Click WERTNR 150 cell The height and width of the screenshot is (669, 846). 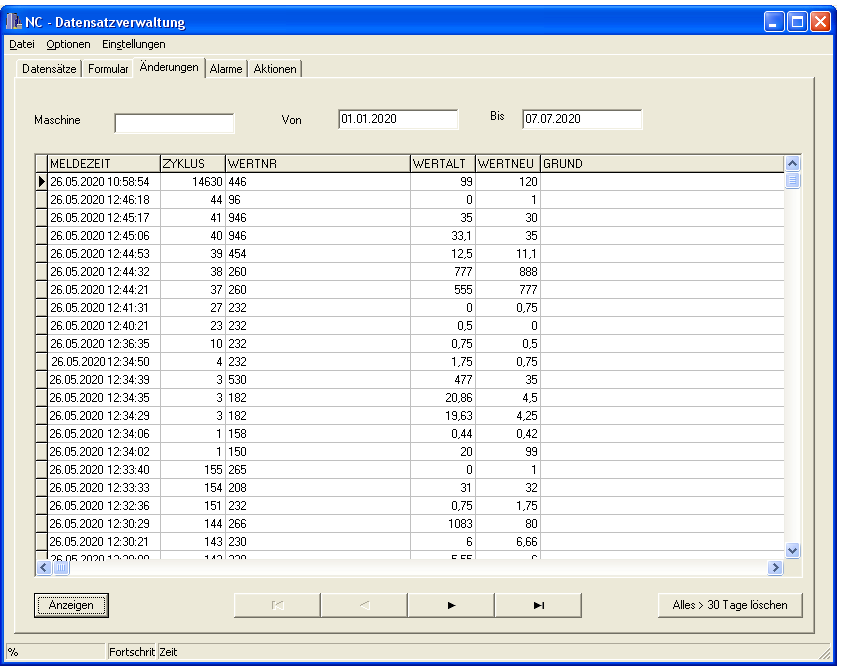318,452
